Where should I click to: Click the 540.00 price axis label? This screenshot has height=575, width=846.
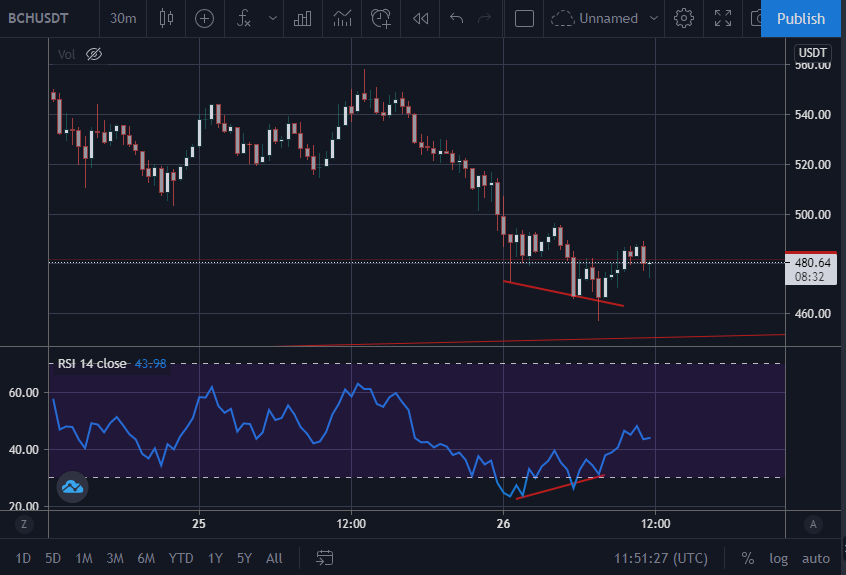(x=813, y=114)
